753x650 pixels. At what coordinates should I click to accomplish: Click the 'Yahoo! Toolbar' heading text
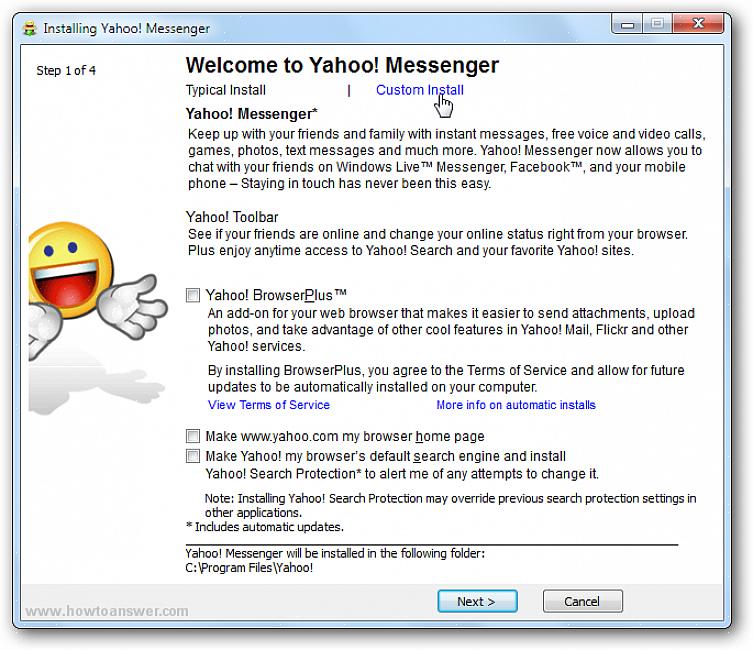pos(232,217)
